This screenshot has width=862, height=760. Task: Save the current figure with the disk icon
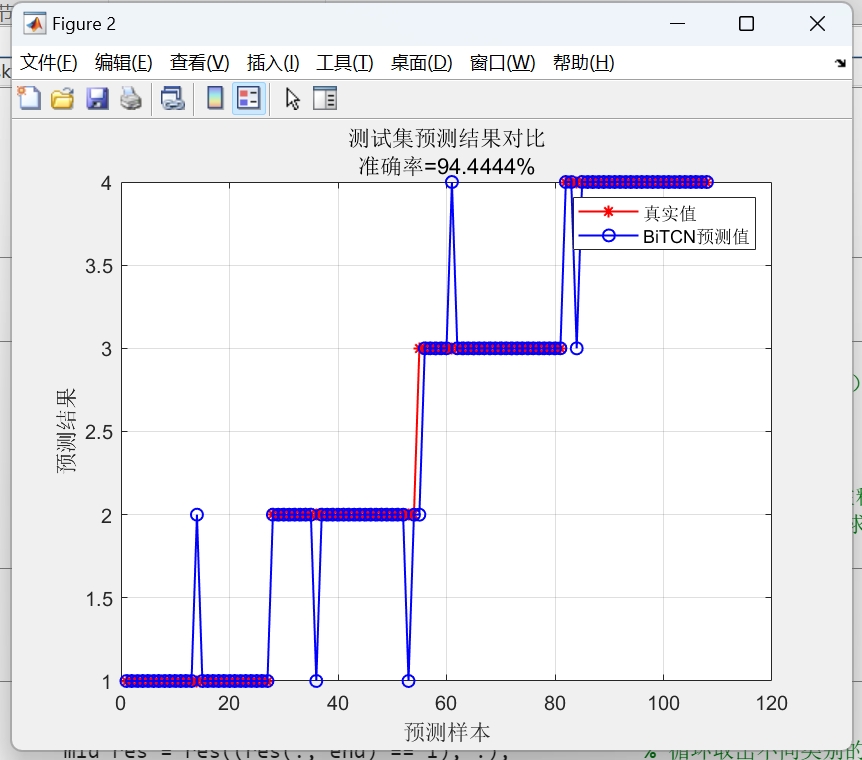tap(97, 98)
